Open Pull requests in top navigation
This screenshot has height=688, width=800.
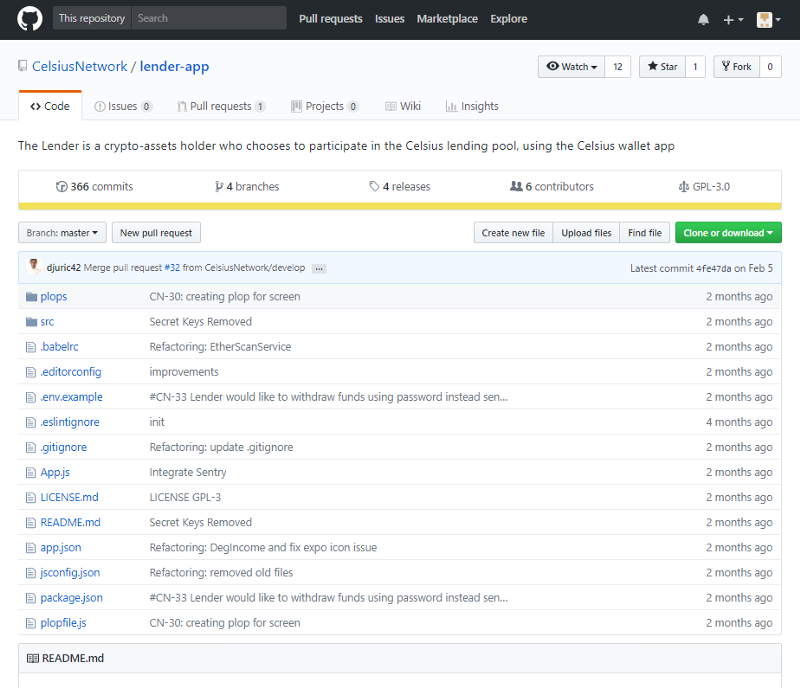(331, 19)
